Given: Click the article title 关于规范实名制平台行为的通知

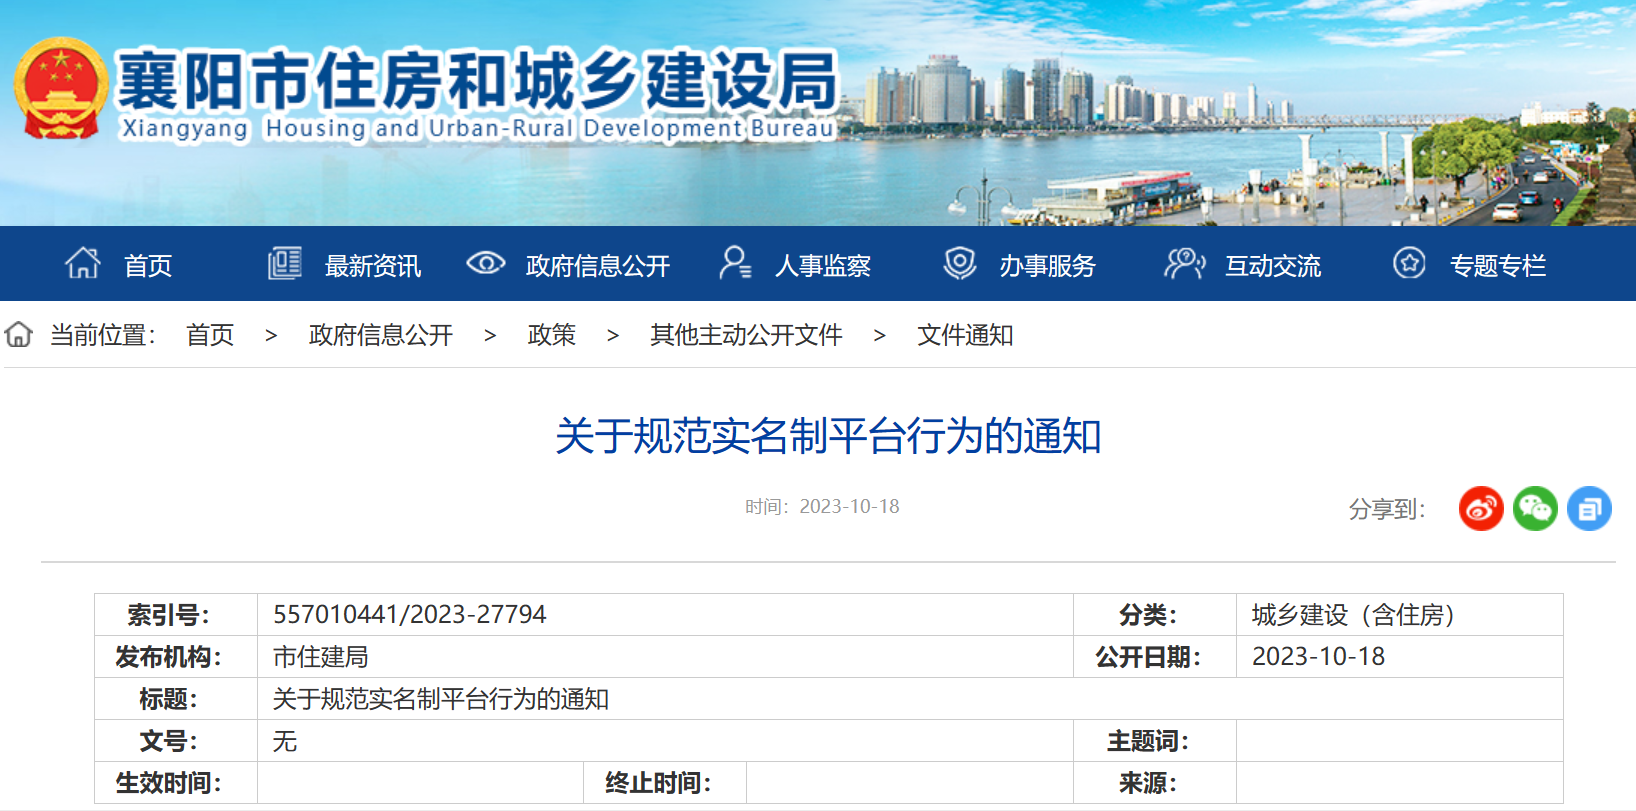Looking at the screenshot, I should tap(828, 437).
